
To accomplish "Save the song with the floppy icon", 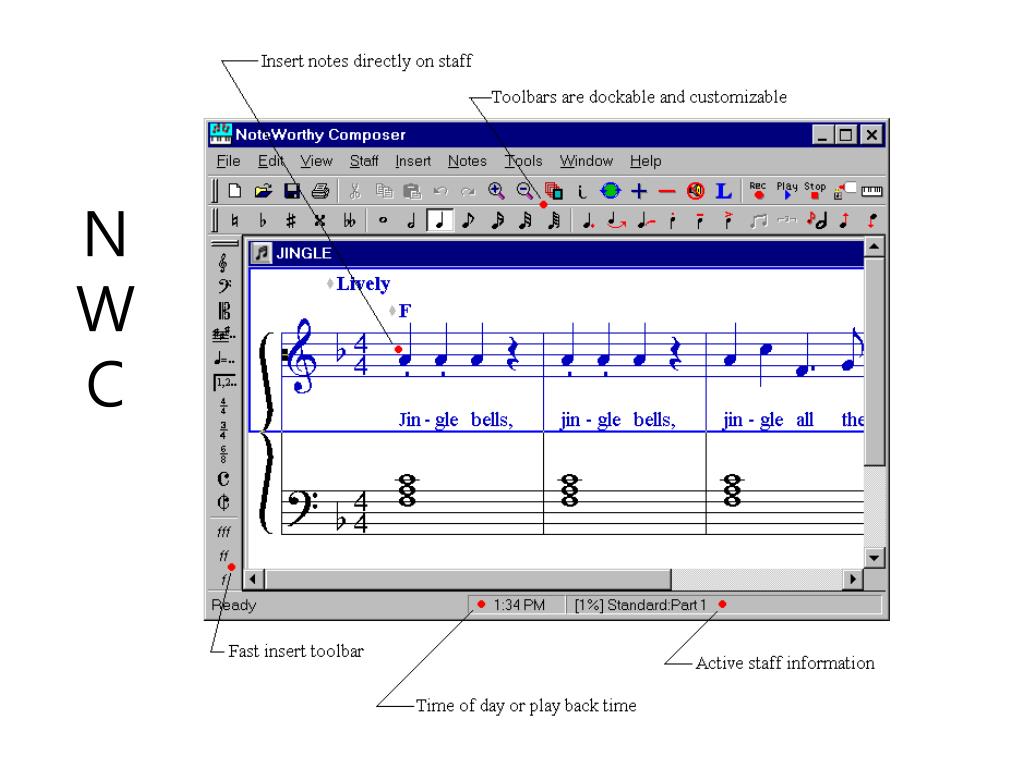I will point(292,191).
